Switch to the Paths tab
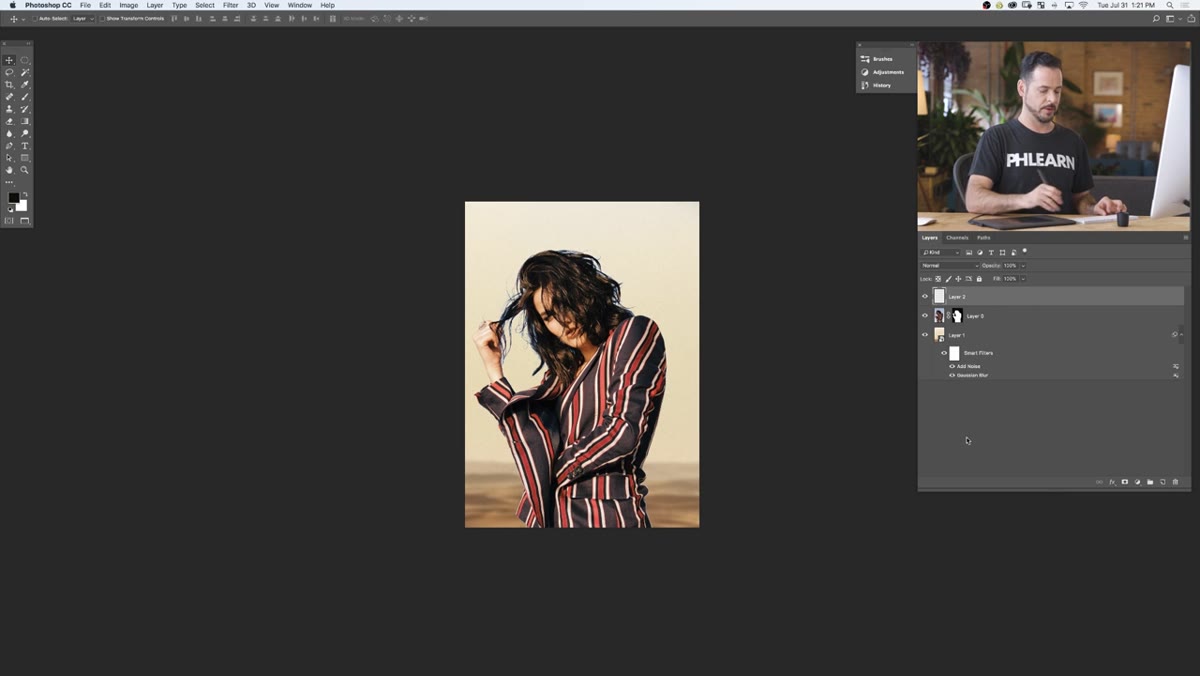Image resolution: width=1200 pixels, height=676 pixels. 984,238
